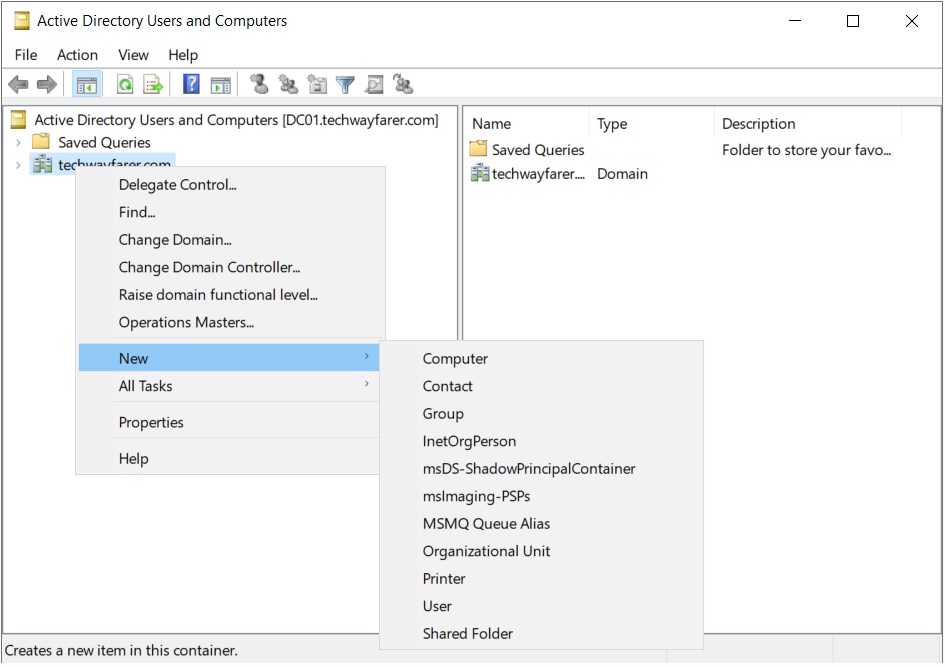Screen dimensions: 945x667
Task: Select techwayfarer Domain row in list
Action: (559, 174)
